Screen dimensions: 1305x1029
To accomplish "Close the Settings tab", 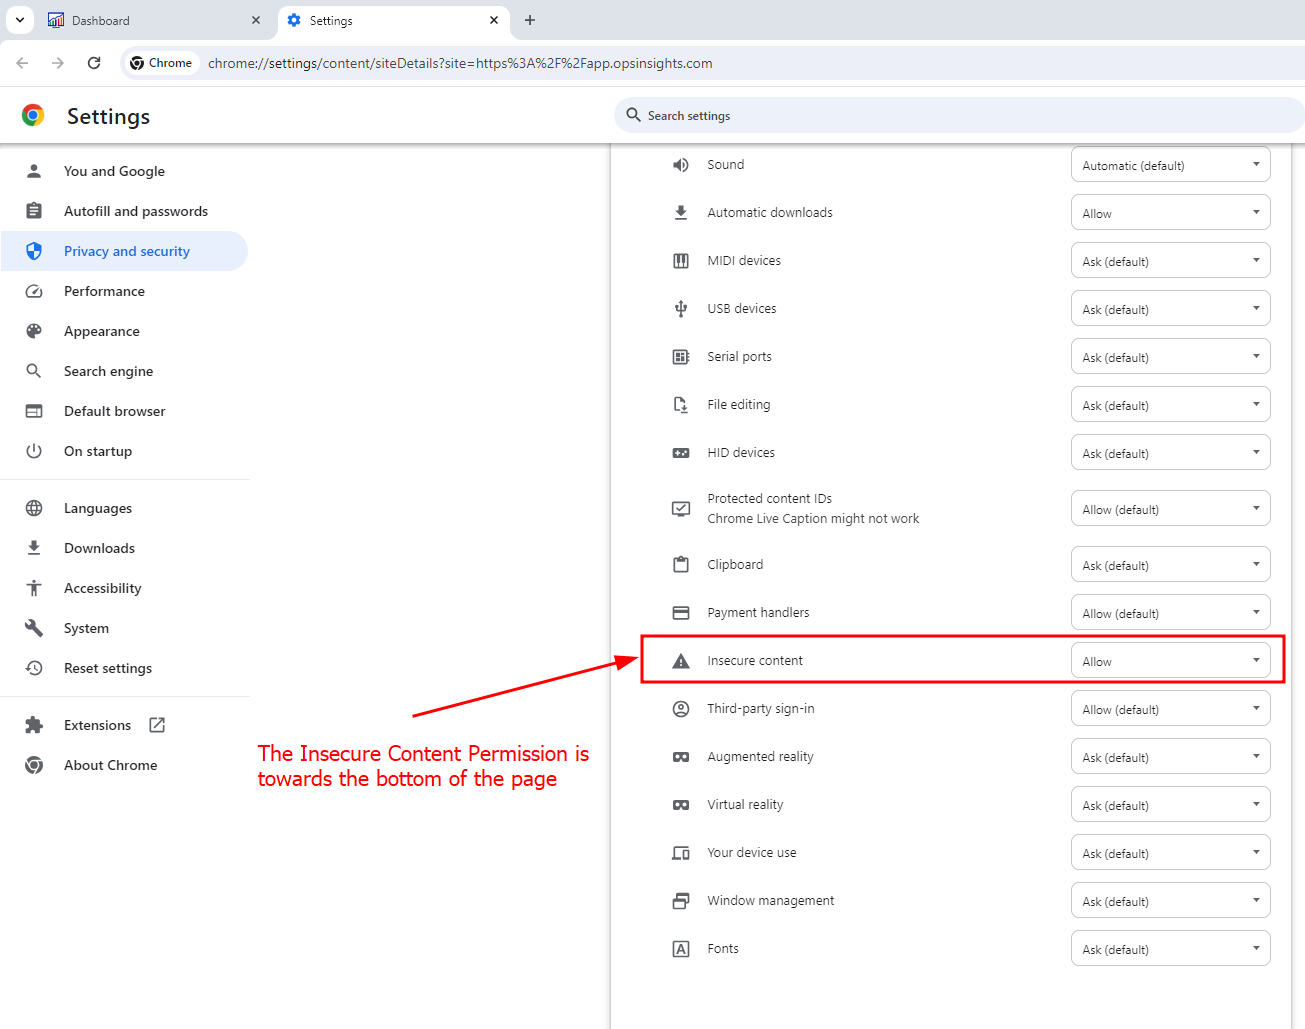I will point(494,20).
